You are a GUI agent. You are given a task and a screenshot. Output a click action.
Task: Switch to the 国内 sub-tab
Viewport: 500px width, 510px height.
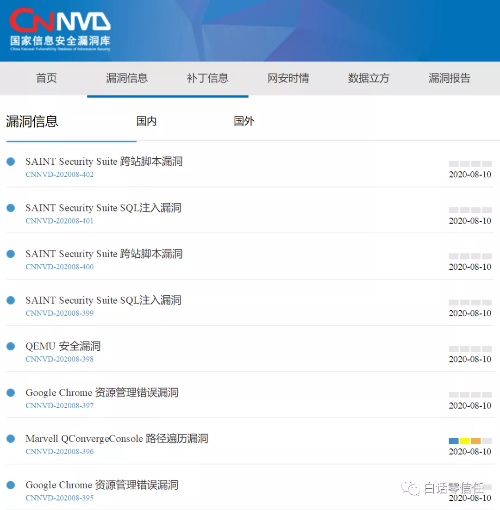tap(146, 121)
